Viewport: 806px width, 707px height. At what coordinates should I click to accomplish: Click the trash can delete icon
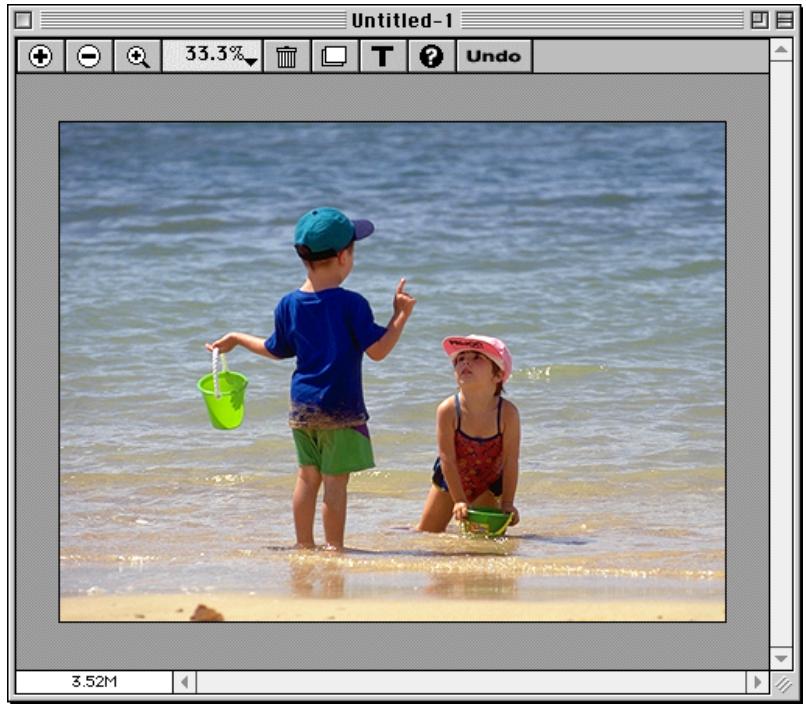click(287, 56)
